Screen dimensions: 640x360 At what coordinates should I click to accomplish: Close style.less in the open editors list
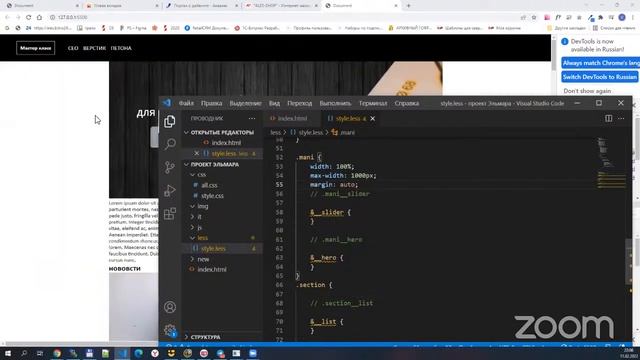point(197,153)
